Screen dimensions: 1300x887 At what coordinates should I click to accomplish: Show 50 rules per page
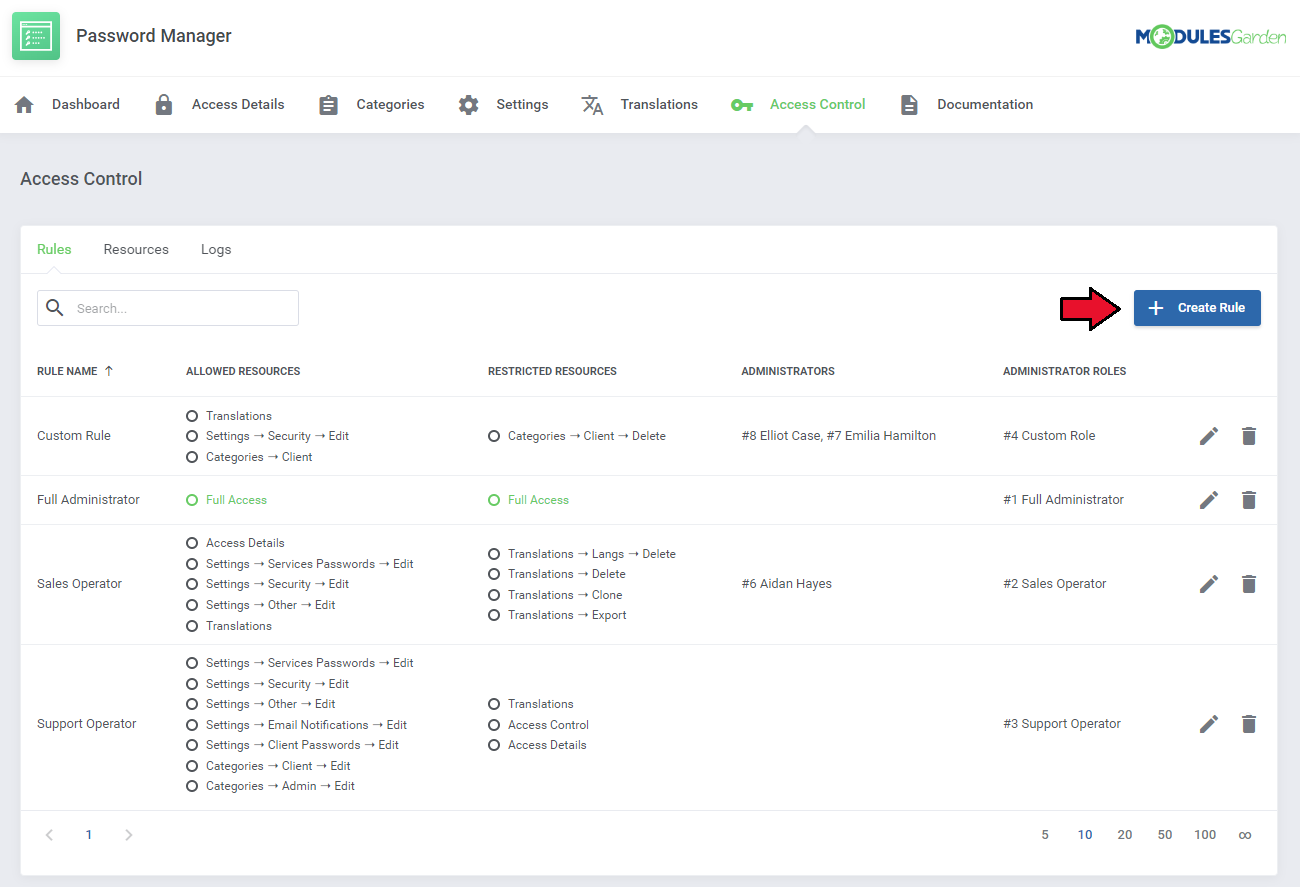[1165, 835]
